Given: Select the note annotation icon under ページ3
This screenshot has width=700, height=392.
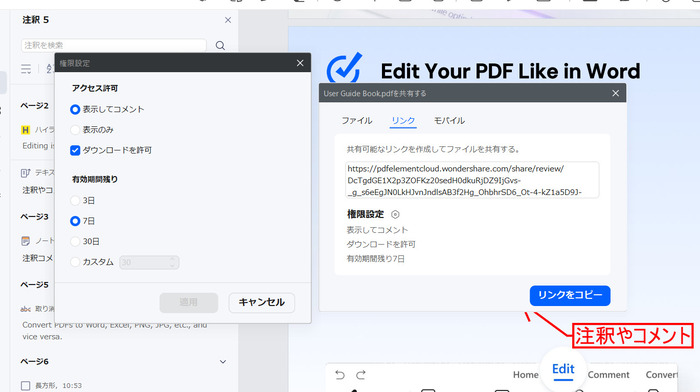Looking at the screenshot, I should pos(25,241).
